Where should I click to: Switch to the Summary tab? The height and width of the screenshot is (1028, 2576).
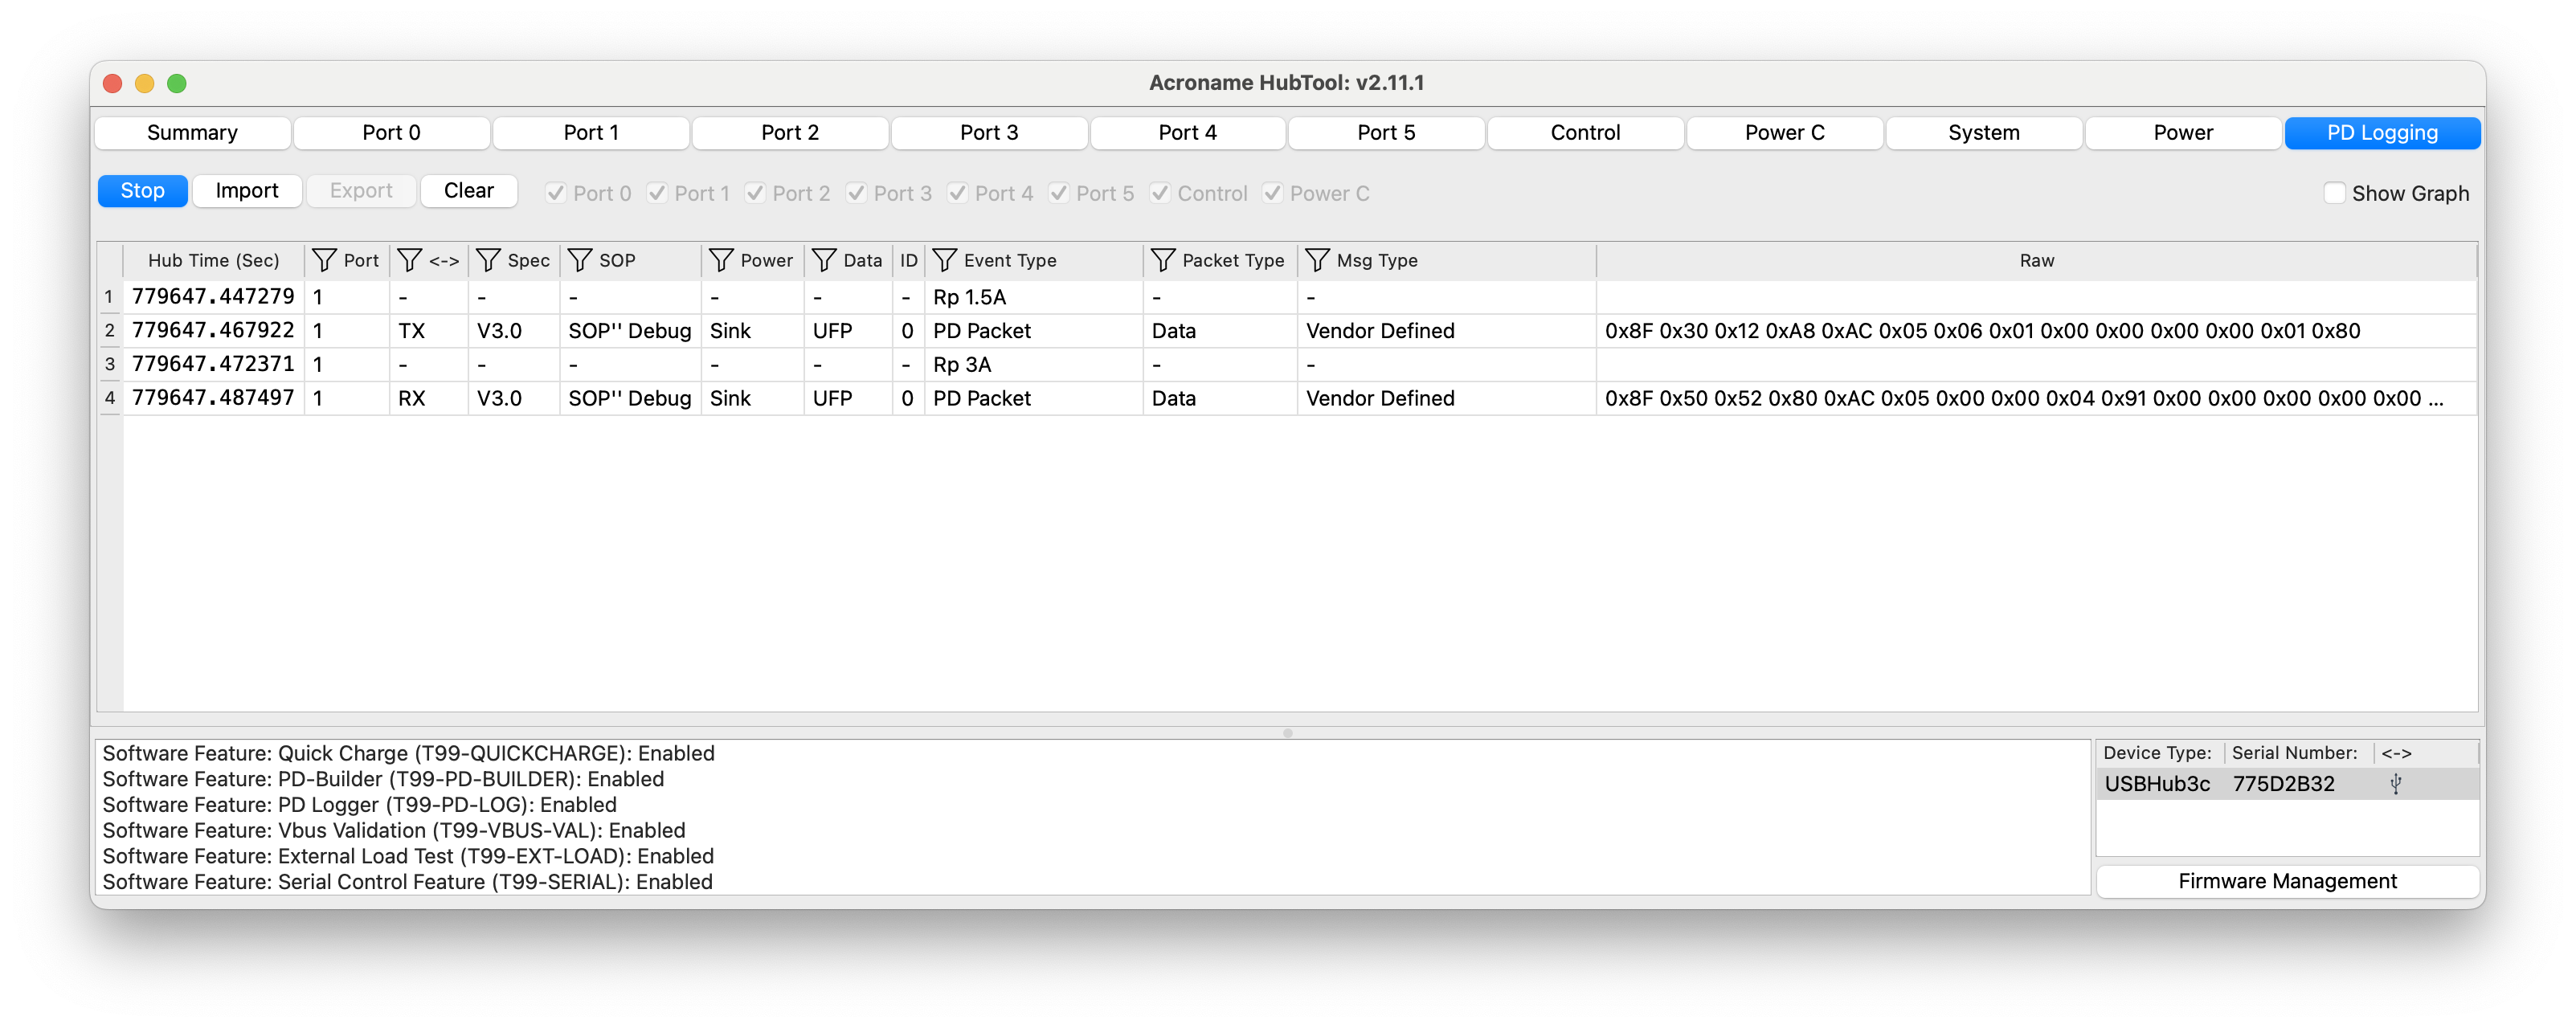pyautogui.click(x=192, y=133)
